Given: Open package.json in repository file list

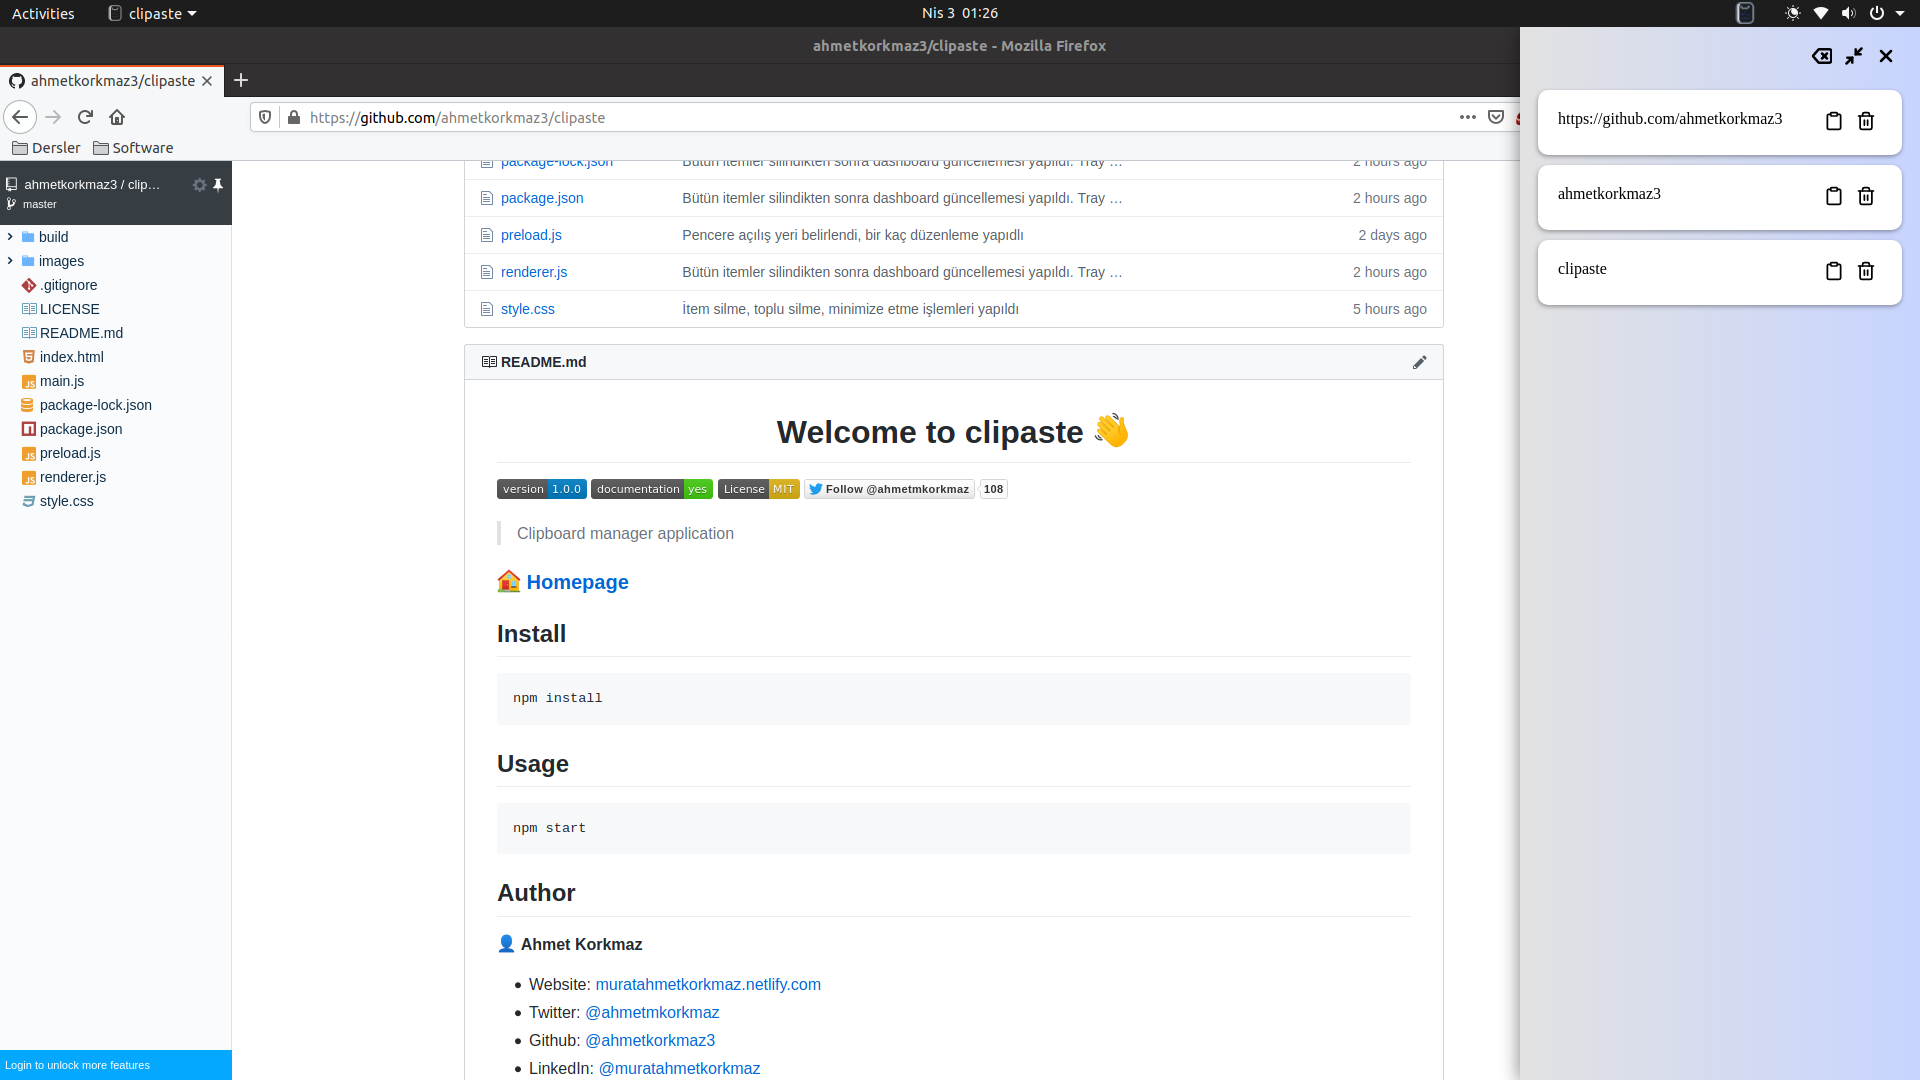Looking at the screenshot, I should point(542,198).
